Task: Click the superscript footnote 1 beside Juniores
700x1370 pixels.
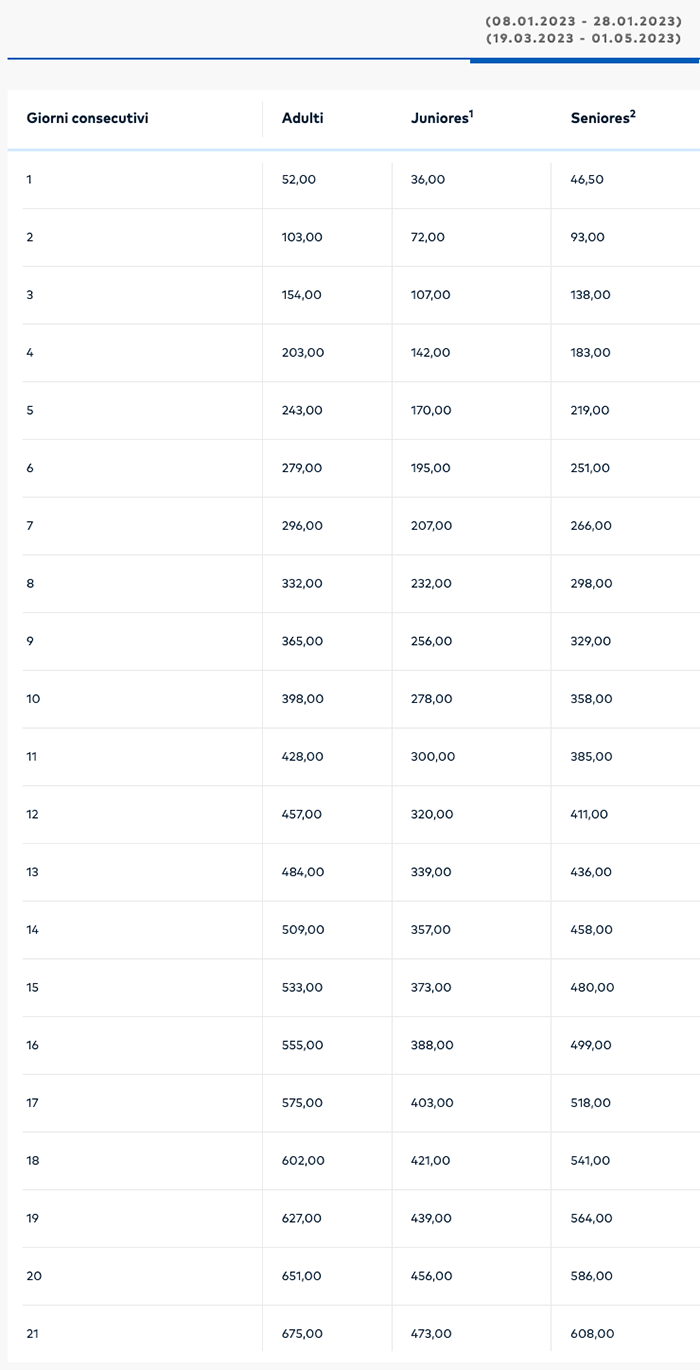Action: [x=471, y=113]
